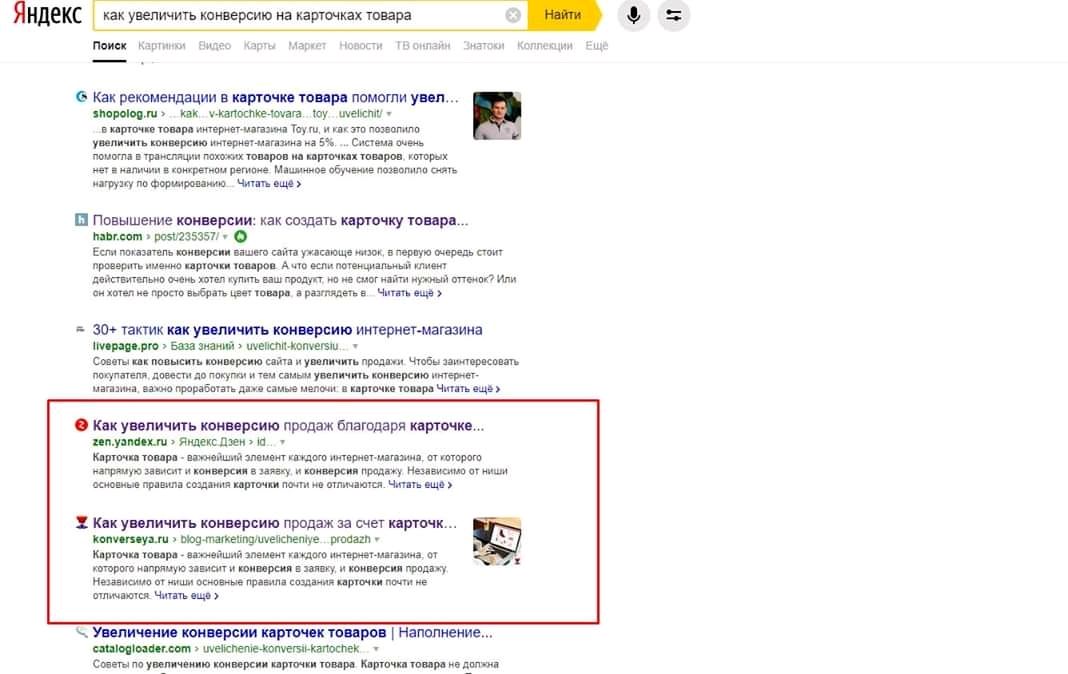Viewport: 1068px width, 674px height.
Task: Click Читать ещё under the habr.com result
Action: 409,293
